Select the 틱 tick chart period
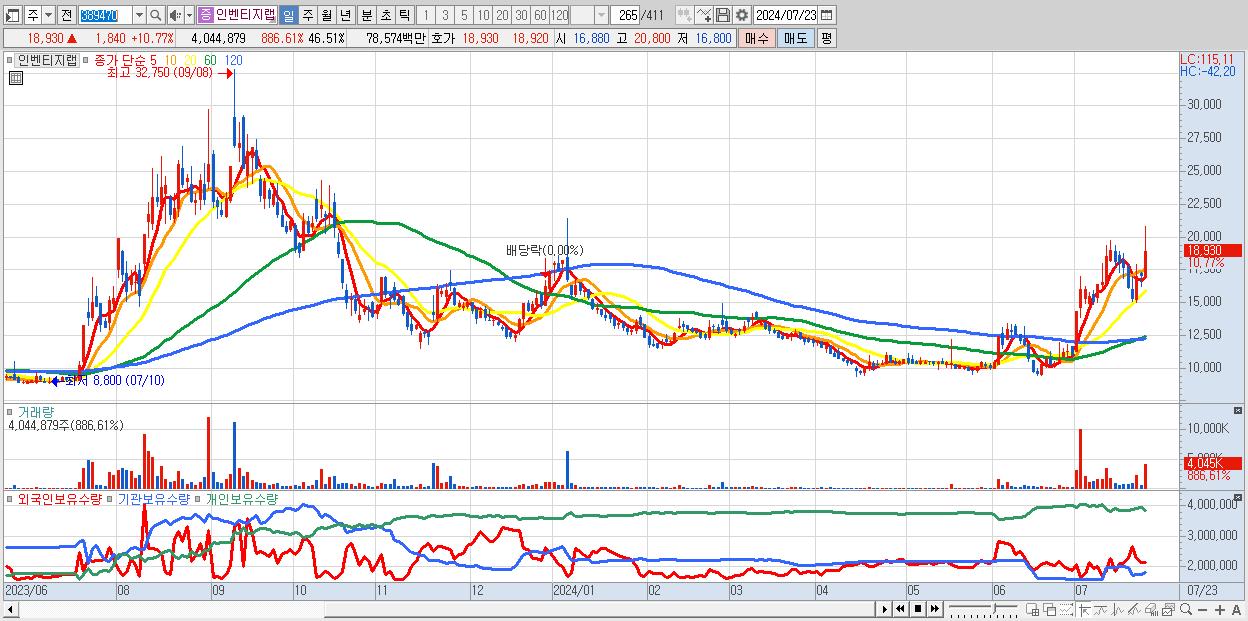 click(404, 15)
